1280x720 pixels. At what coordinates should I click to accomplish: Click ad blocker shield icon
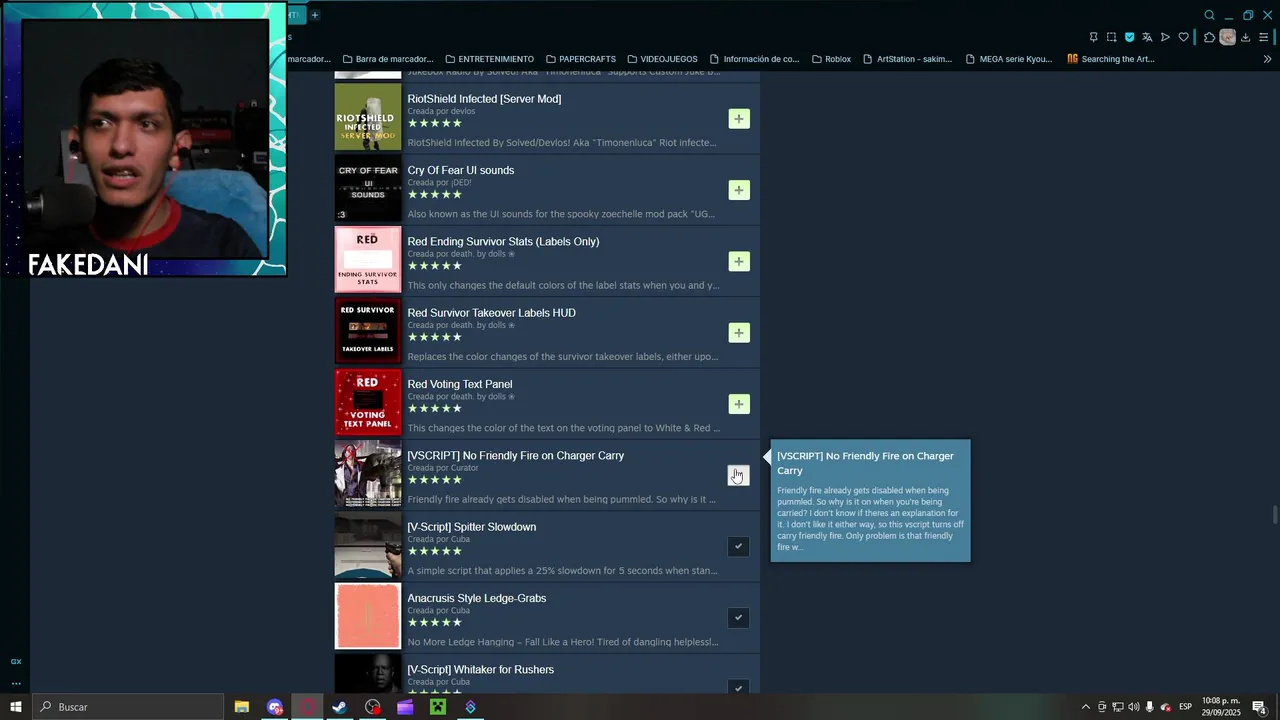click(1129, 37)
